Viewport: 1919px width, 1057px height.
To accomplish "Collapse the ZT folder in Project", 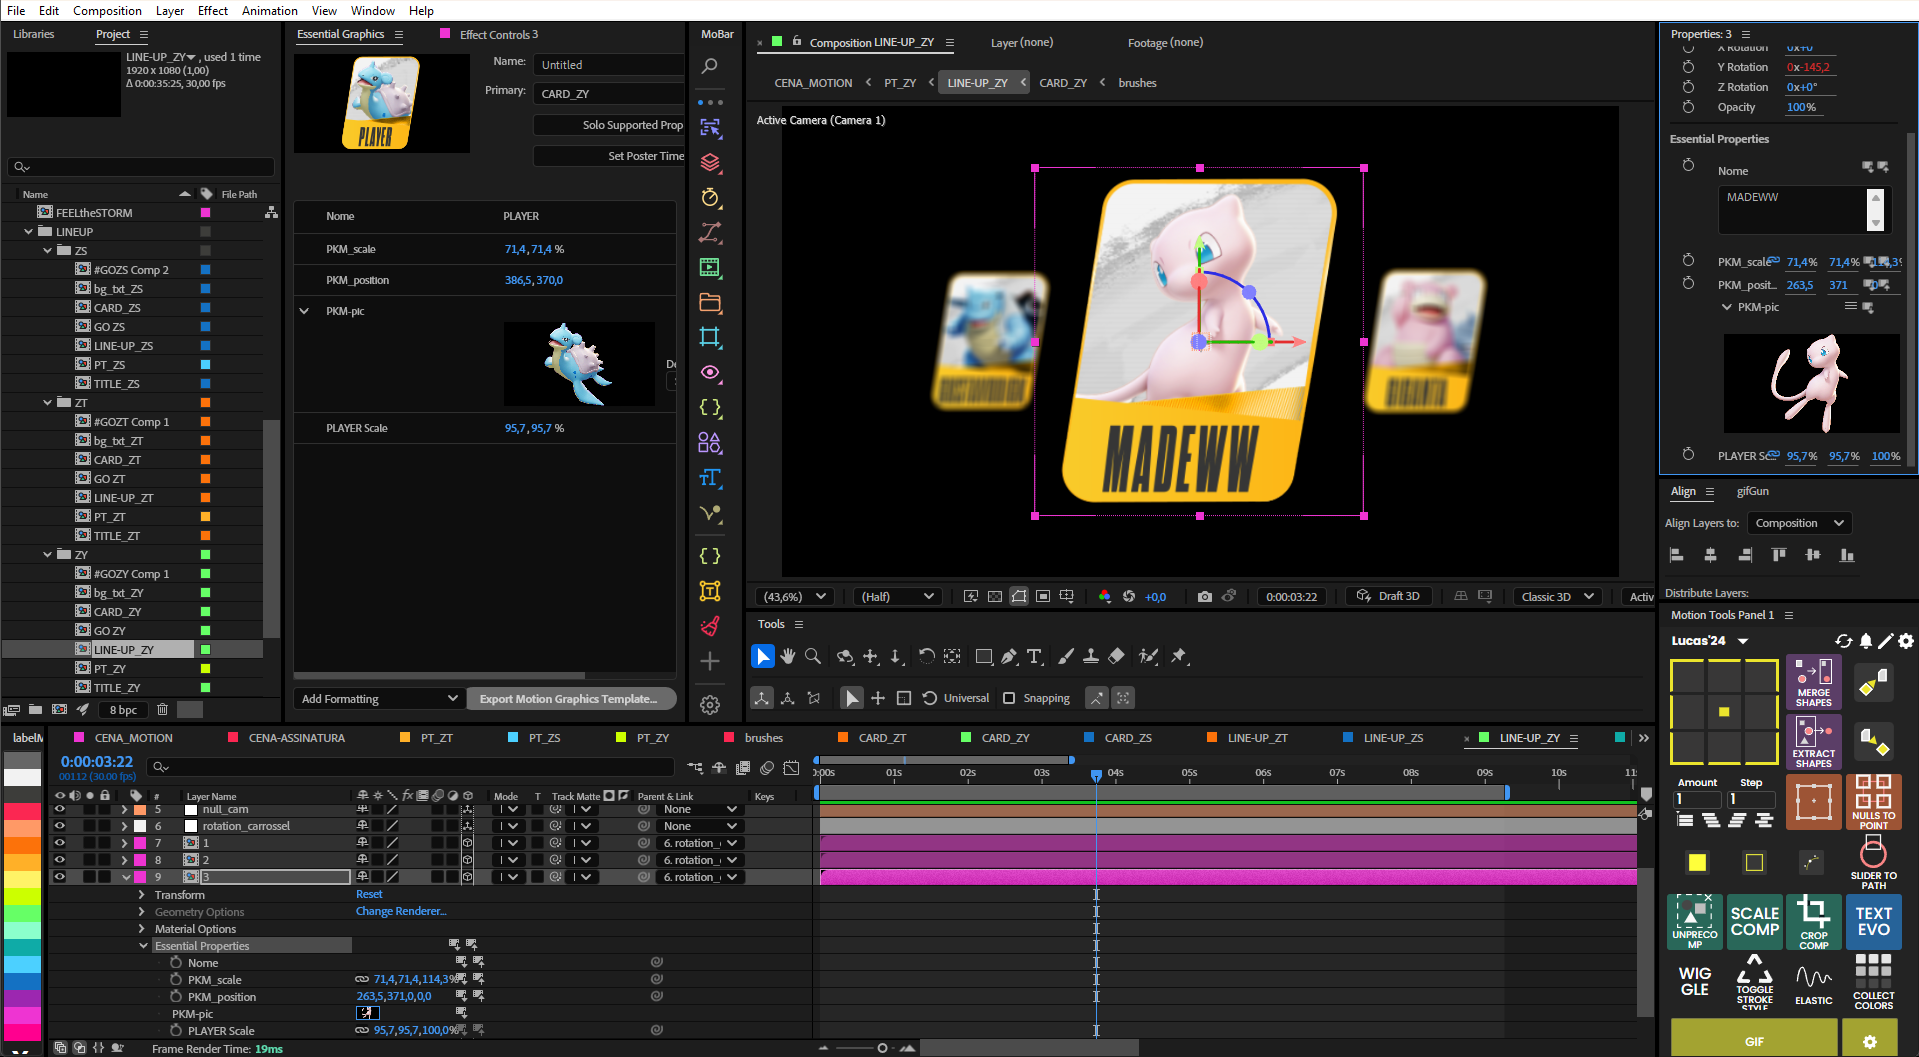I will click(x=47, y=403).
